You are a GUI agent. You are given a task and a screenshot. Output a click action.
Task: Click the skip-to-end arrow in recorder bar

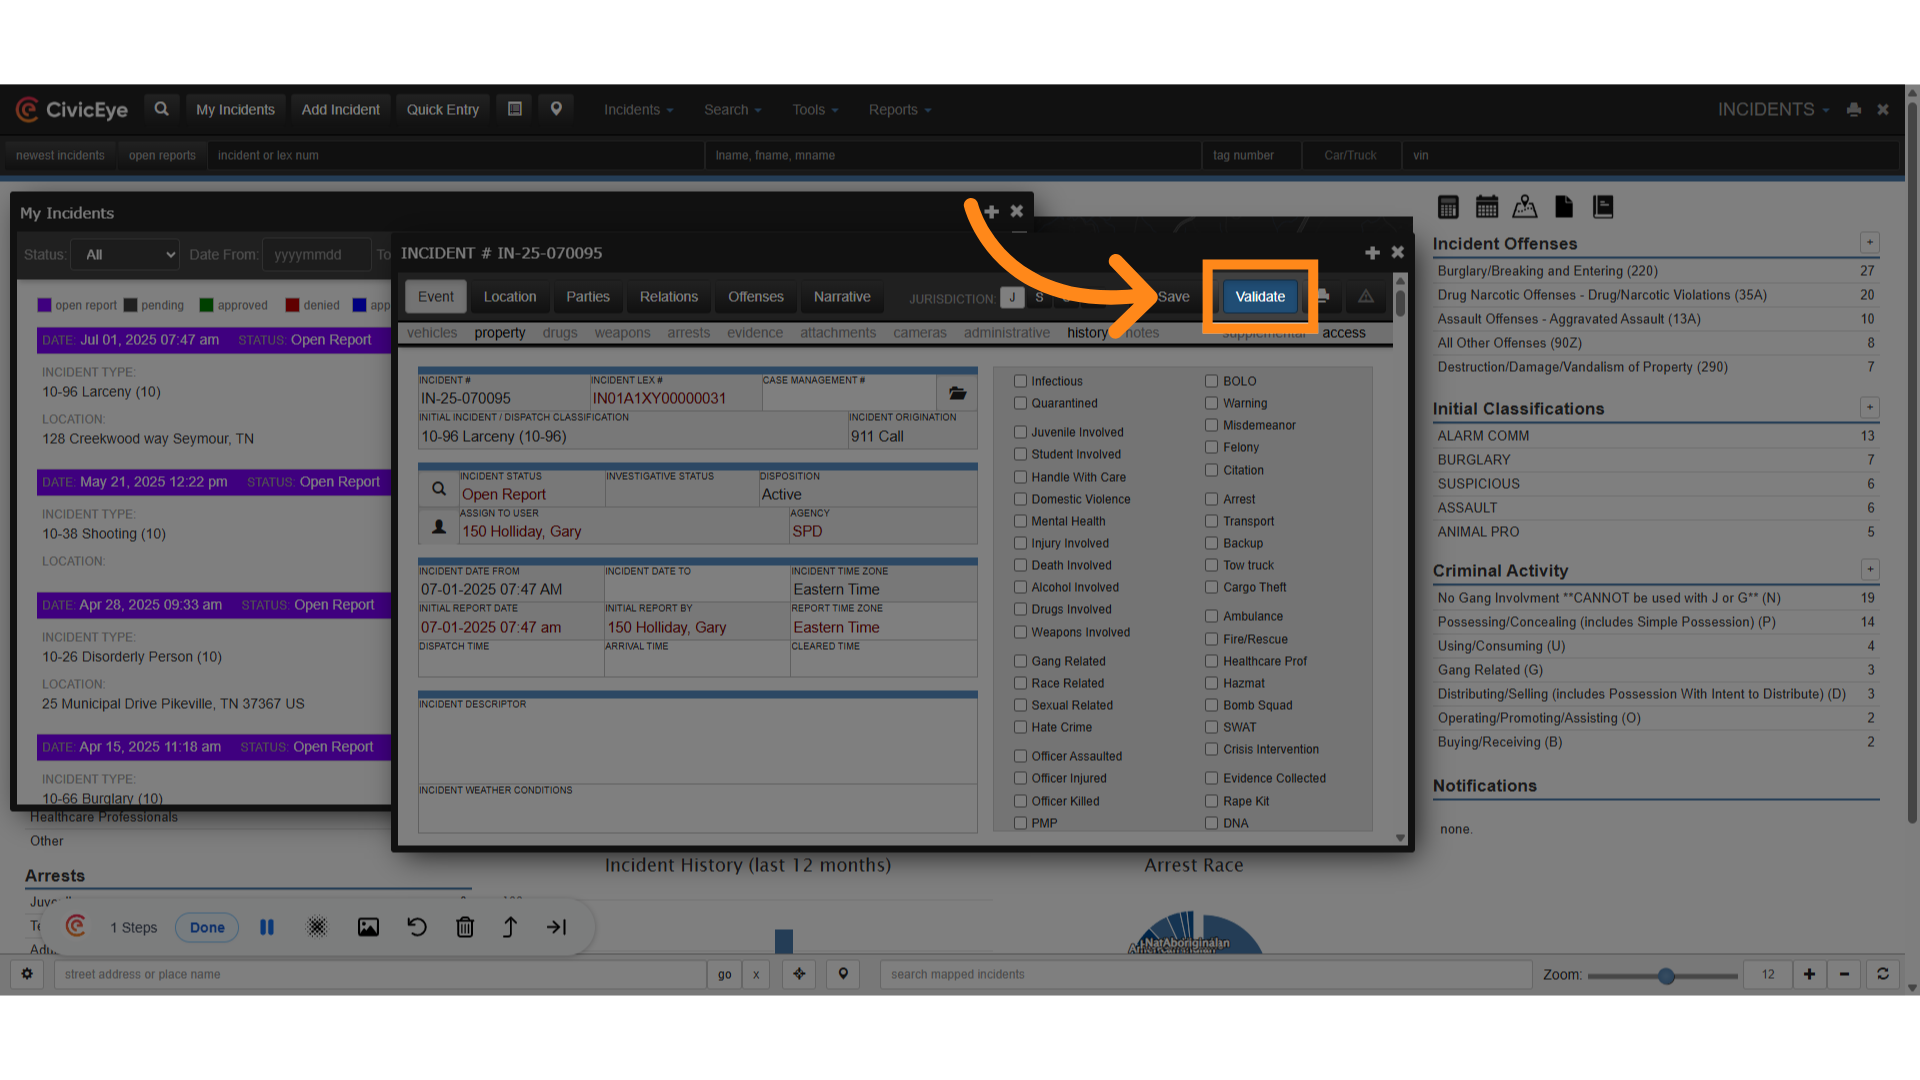557,927
